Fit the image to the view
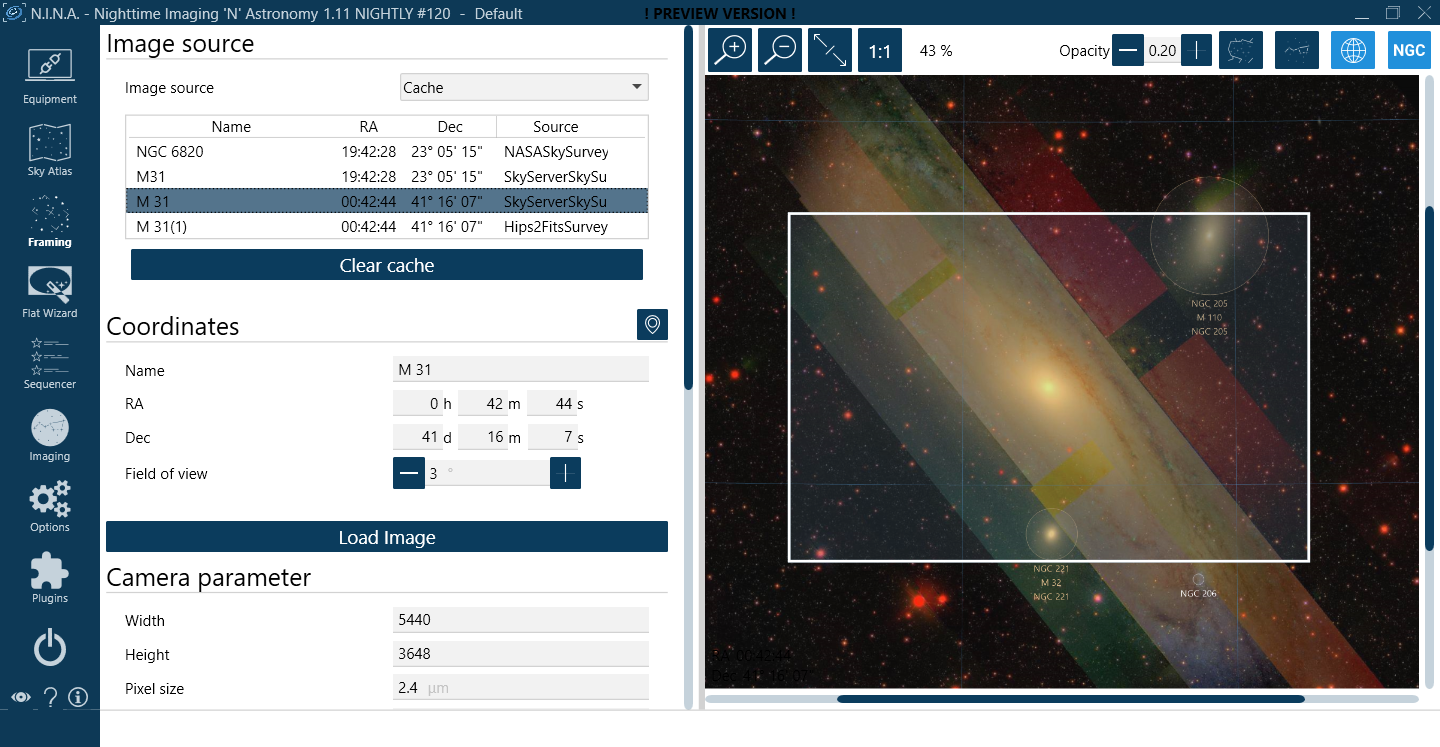This screenshot has height=747, width=1440. (830, 50)
